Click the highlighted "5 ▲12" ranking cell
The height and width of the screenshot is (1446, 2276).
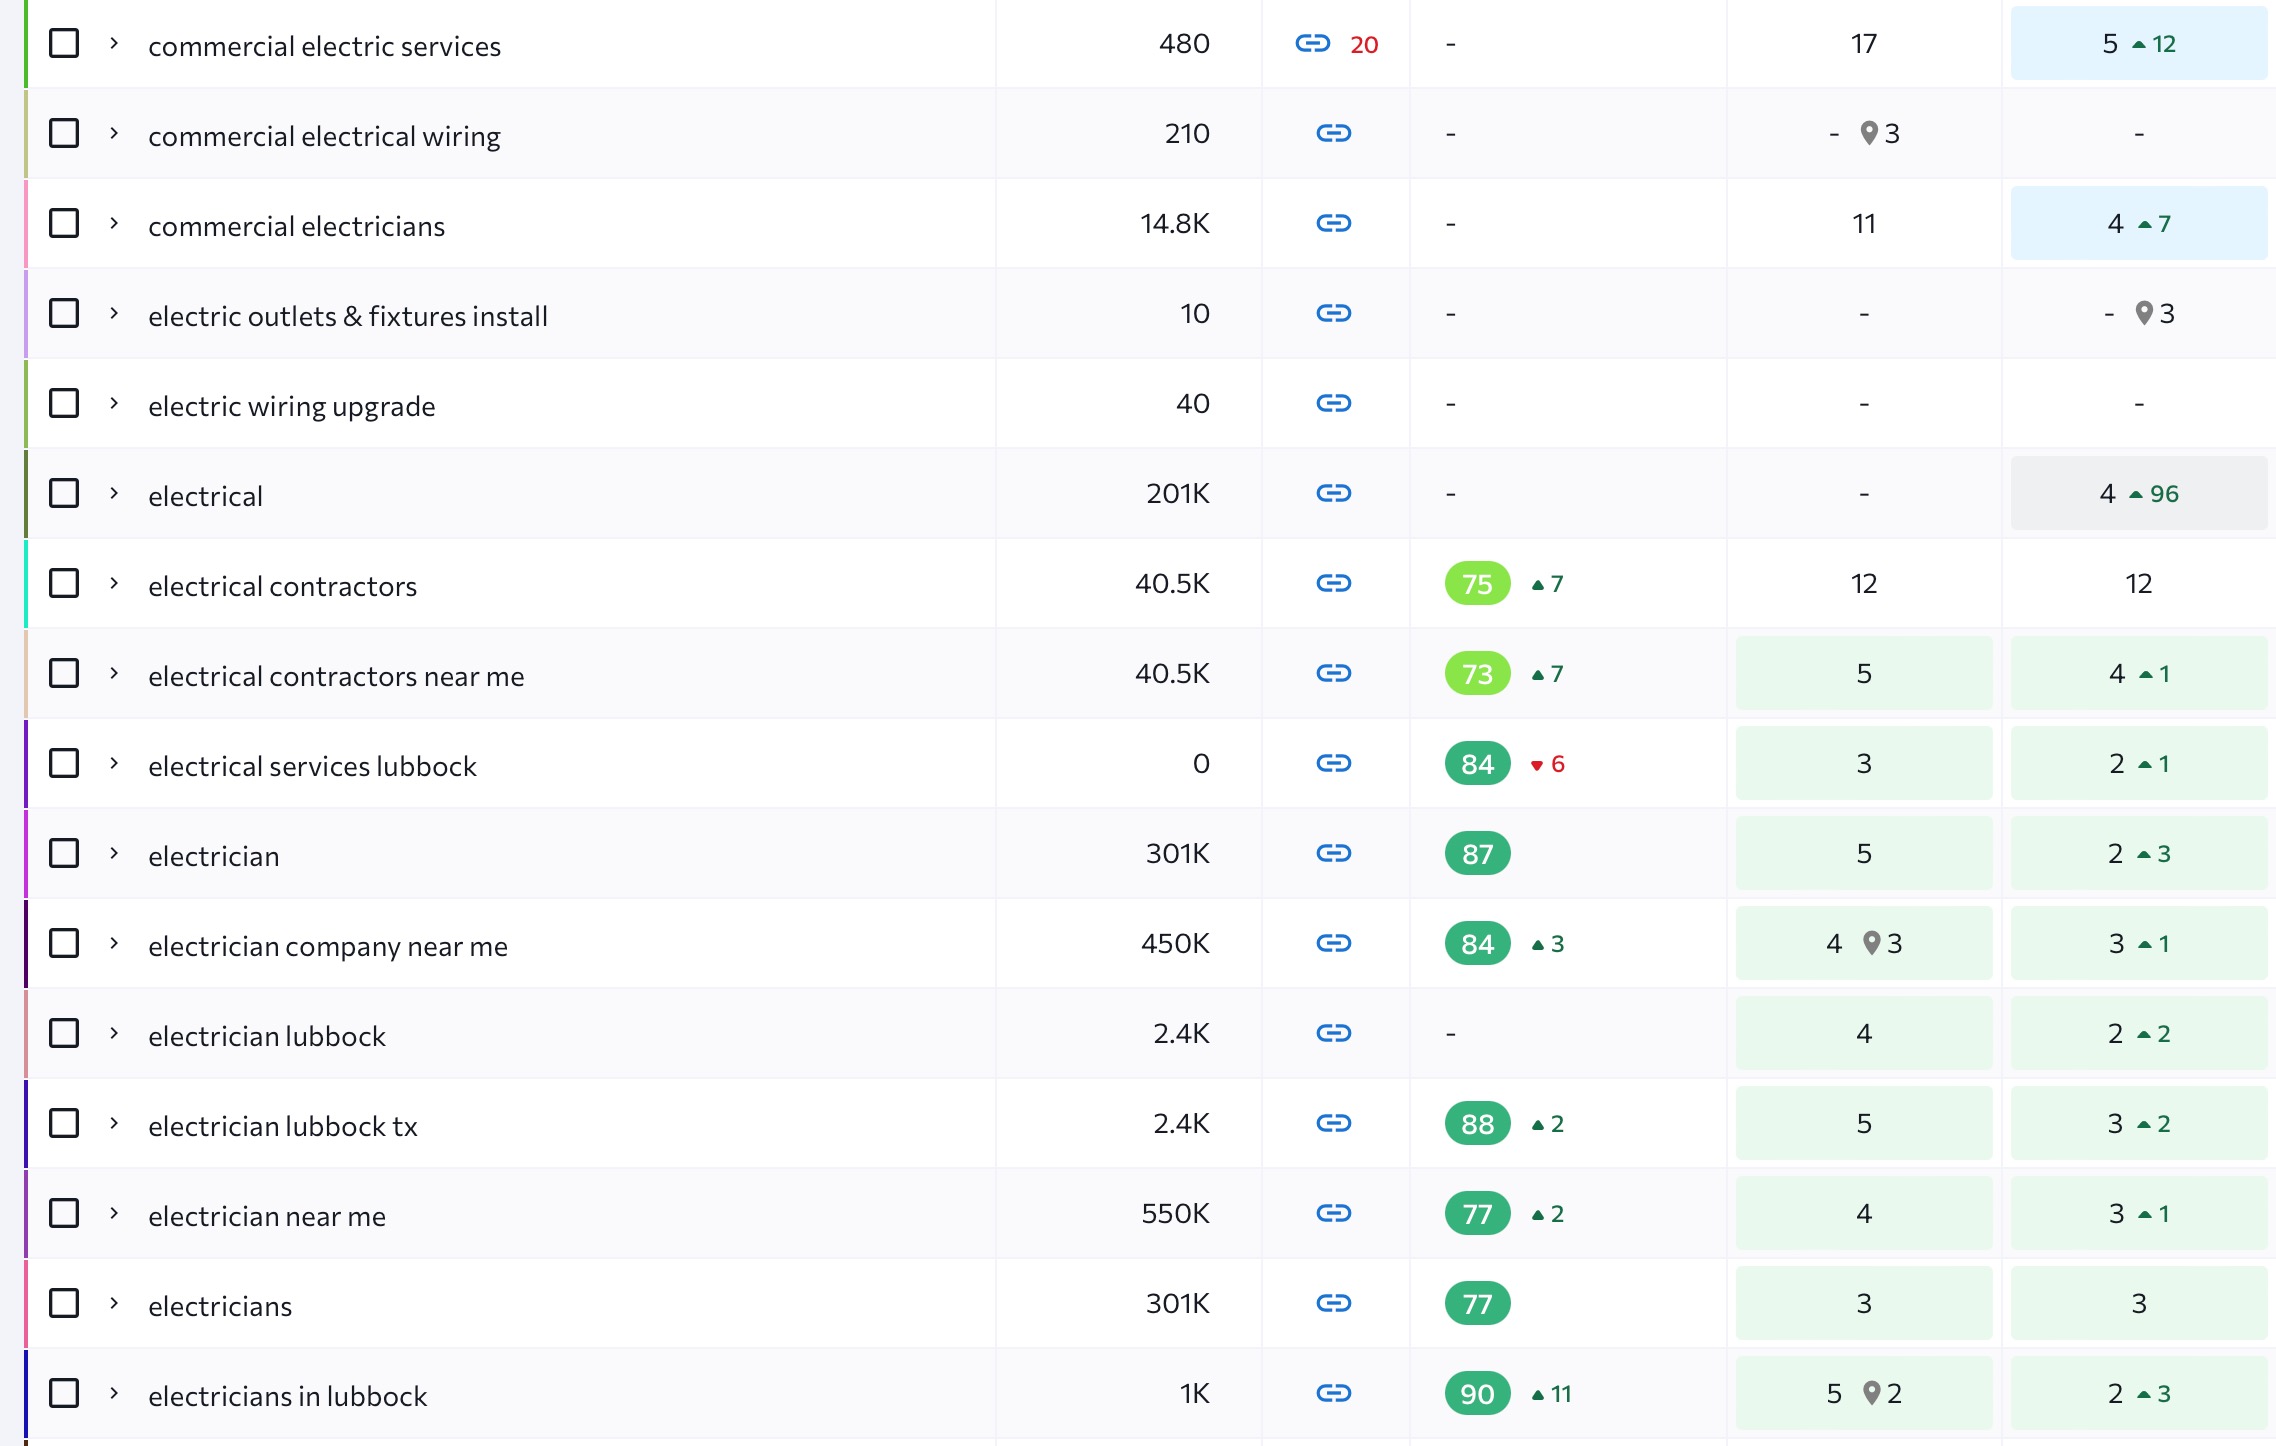point(2139,43)
